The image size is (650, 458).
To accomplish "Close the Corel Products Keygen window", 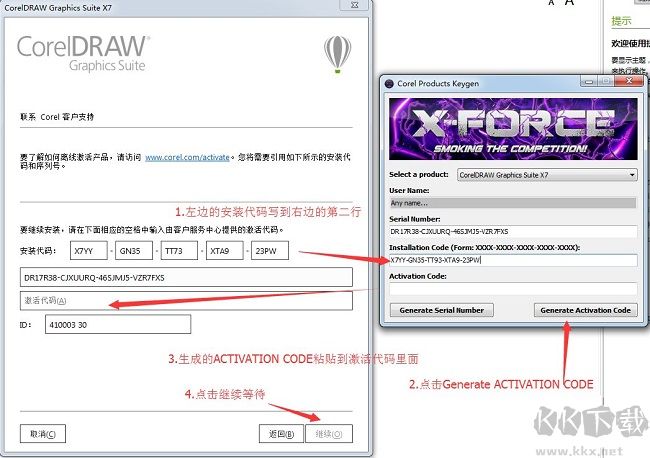I will tap(628, 81).
